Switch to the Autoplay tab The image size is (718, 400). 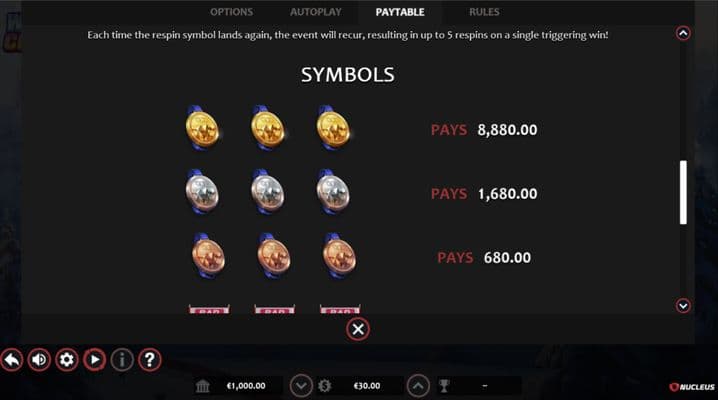pos(316,12)
